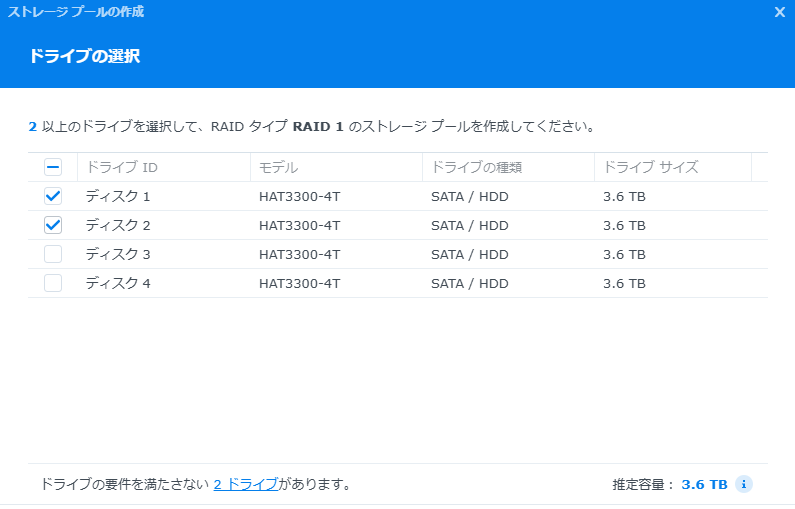Sort by the ドライブ ID column header

tap(121, 167)
